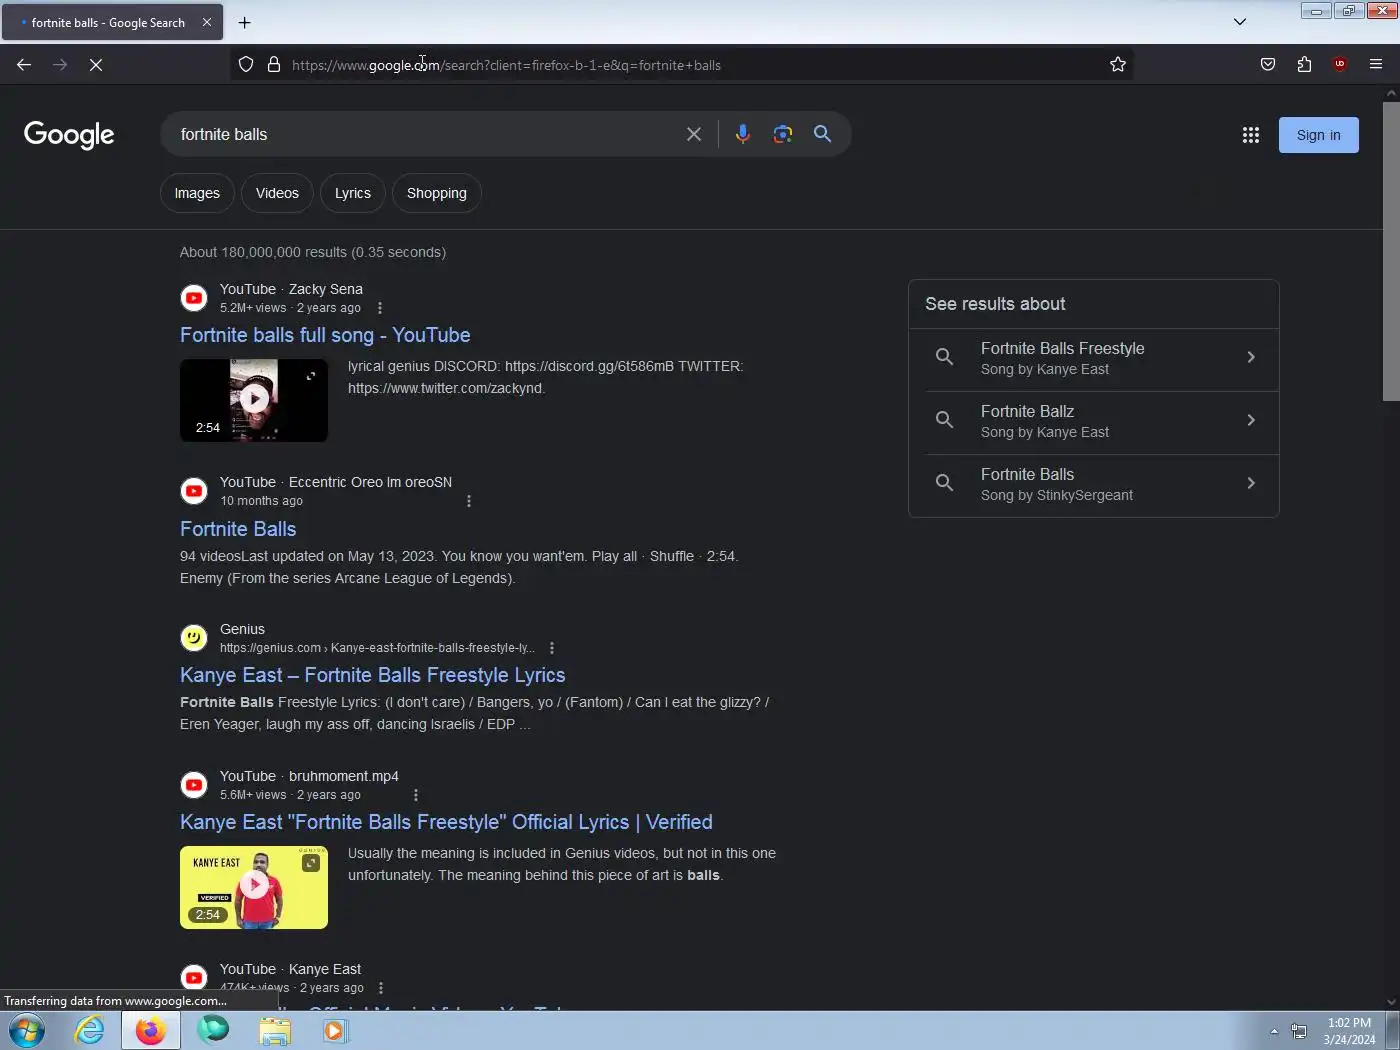This screenshot has width=1400, height=1050.
Task: Open options for Genius result
Action: pos(552,648)
